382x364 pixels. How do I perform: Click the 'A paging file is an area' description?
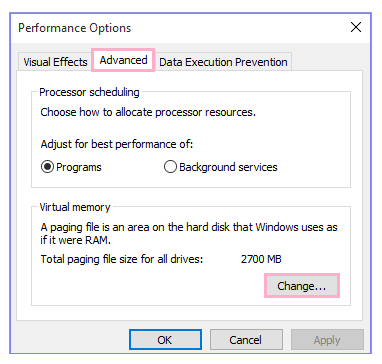tap(189, 233)
